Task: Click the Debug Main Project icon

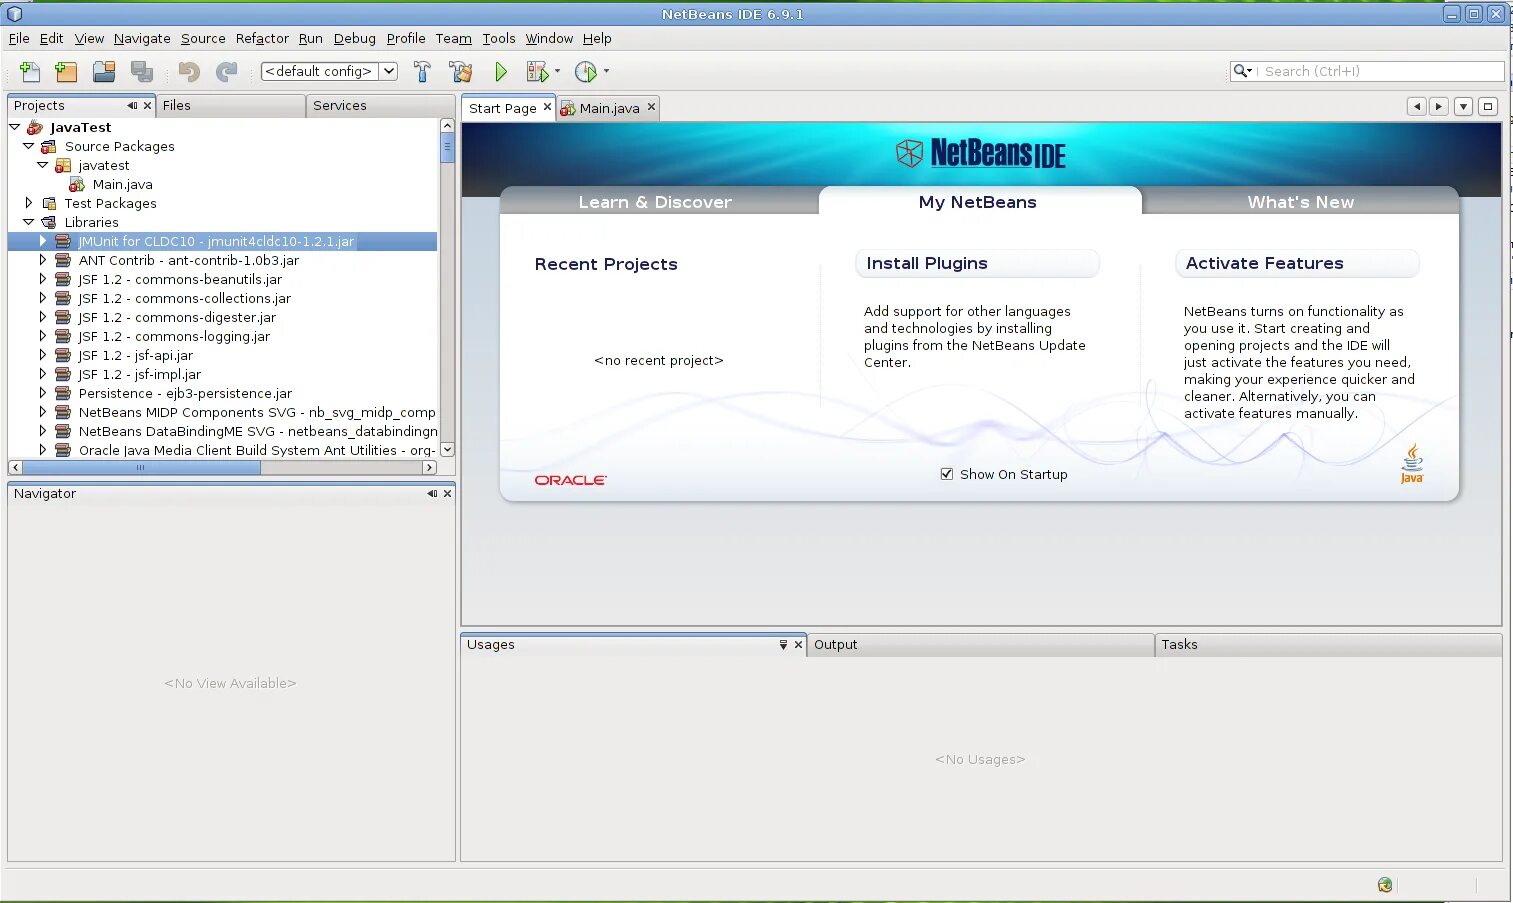Action: coord(537,71)
